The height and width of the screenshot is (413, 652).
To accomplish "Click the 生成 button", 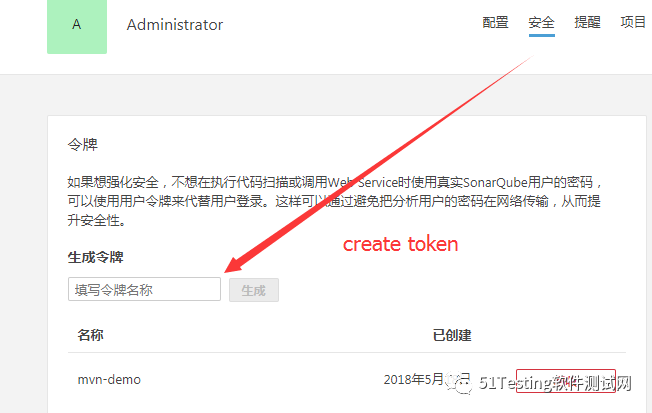I will tap(254, 290).
